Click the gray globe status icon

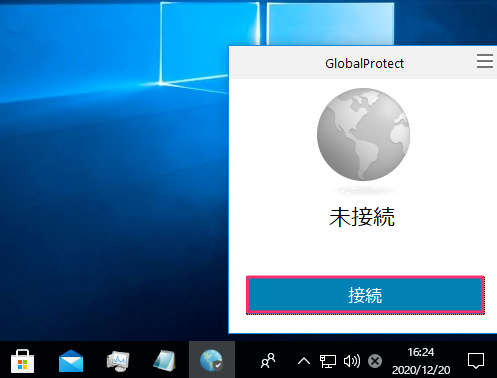(363, 135)
